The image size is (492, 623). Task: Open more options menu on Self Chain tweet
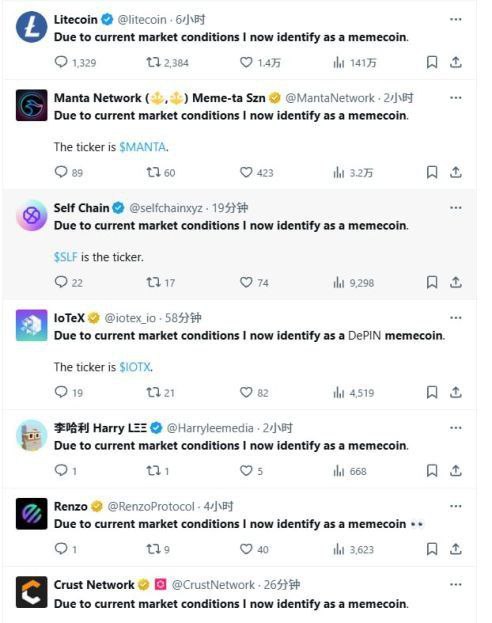tap(456, 208)
